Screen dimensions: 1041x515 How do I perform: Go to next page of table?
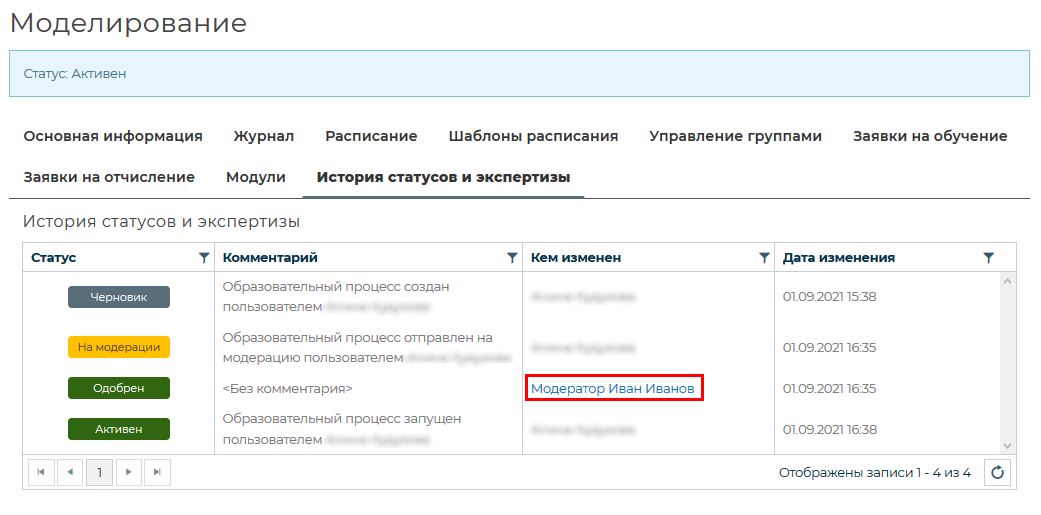pyautogui.click(x=128, y=472)
